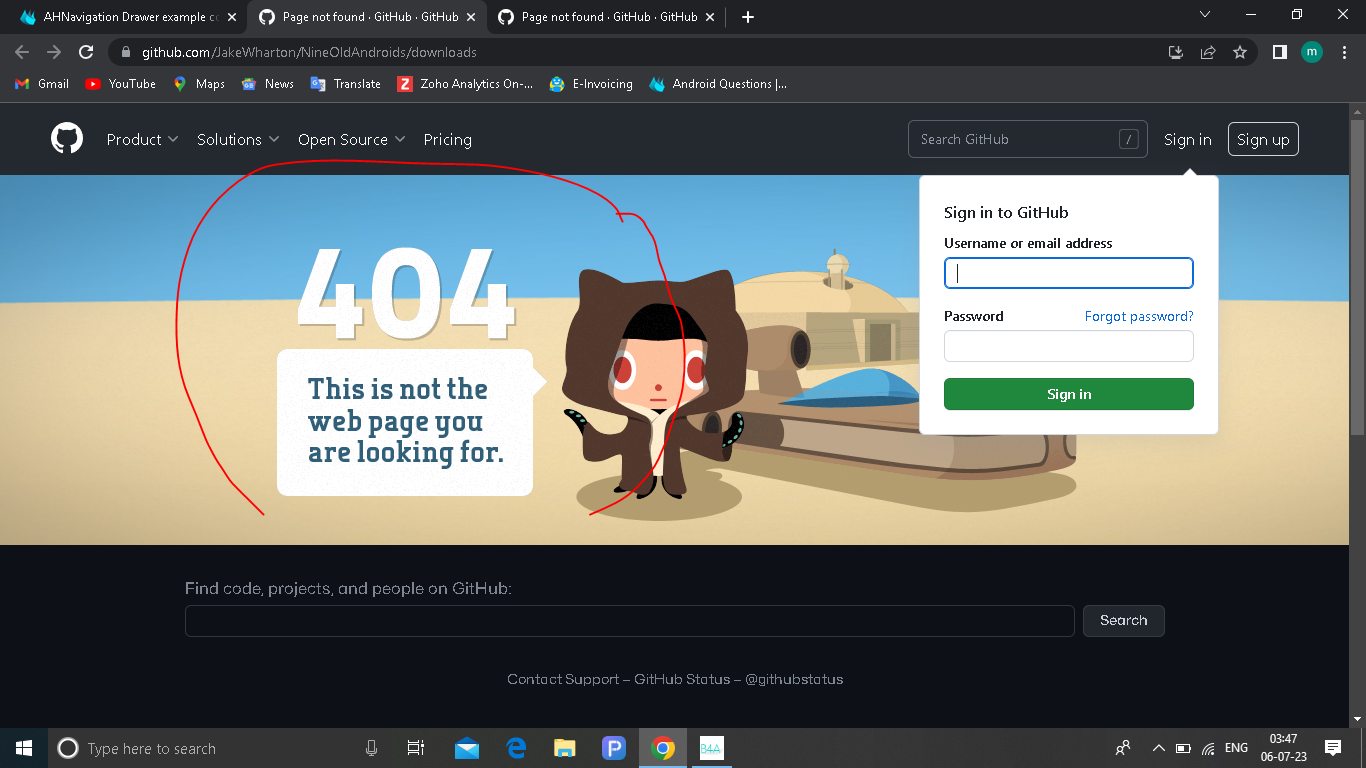Open the Windows Start menu
This screenshot has height=768, width=1366.
(x=24, y=748)
